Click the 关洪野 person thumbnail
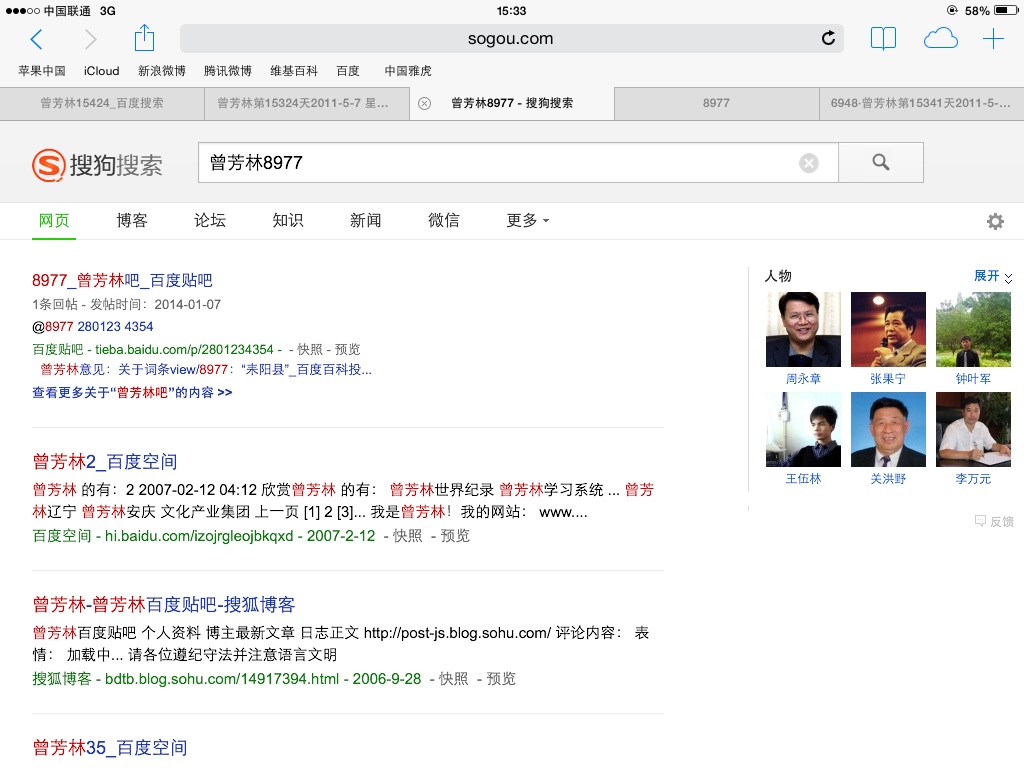Viewport: 1024px width, 768px height. coord(888,429)
